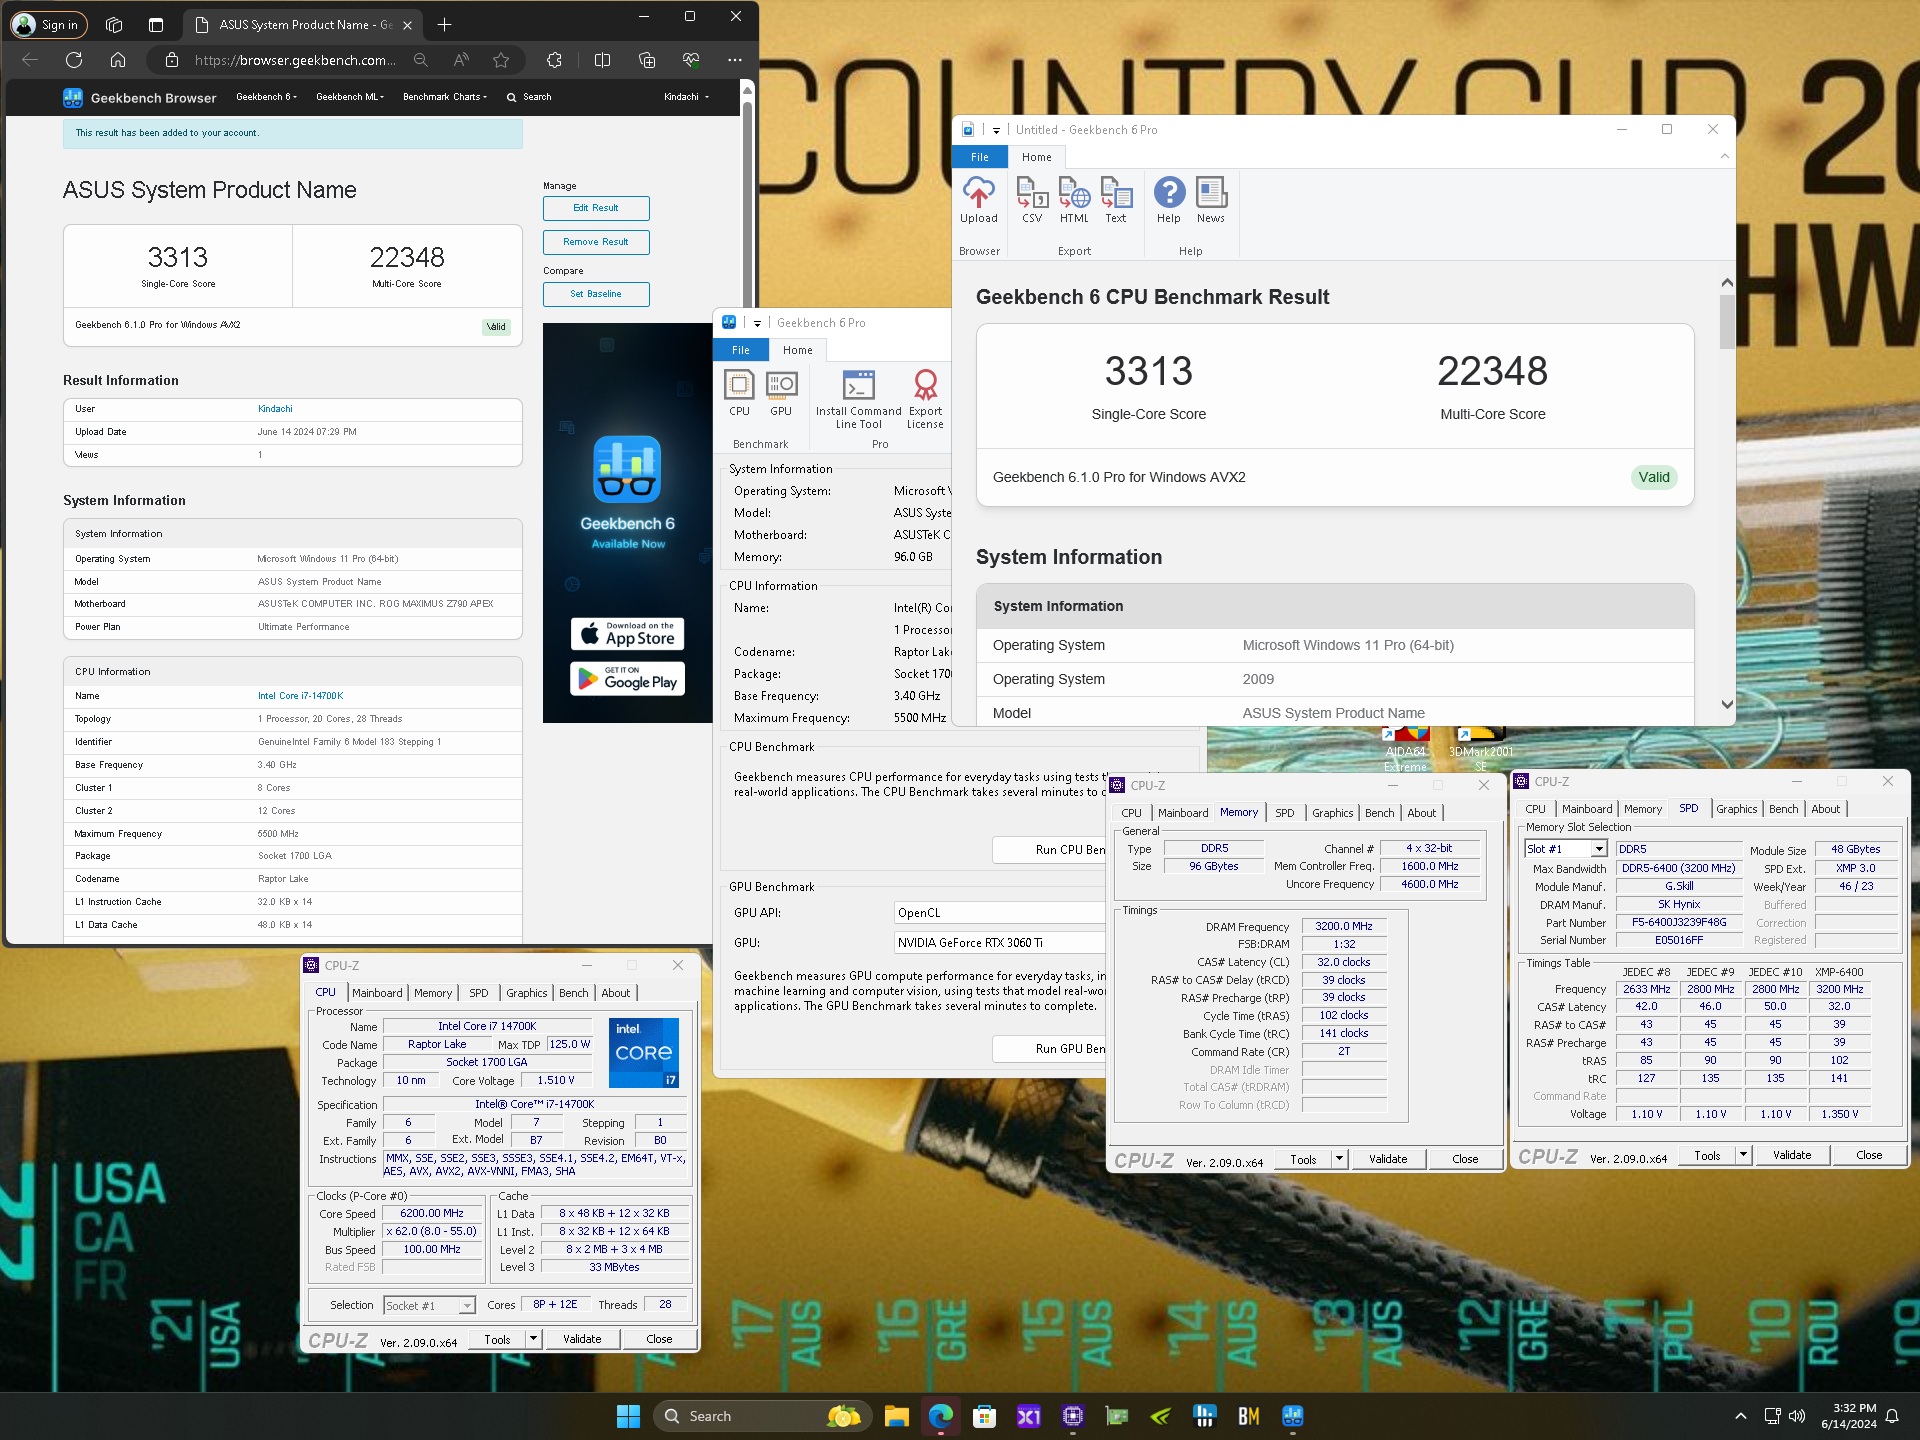This screenshot has height=1440, width=1920.
Task: Open Edge extensions puzzle icon
Action: pos(555,60)
